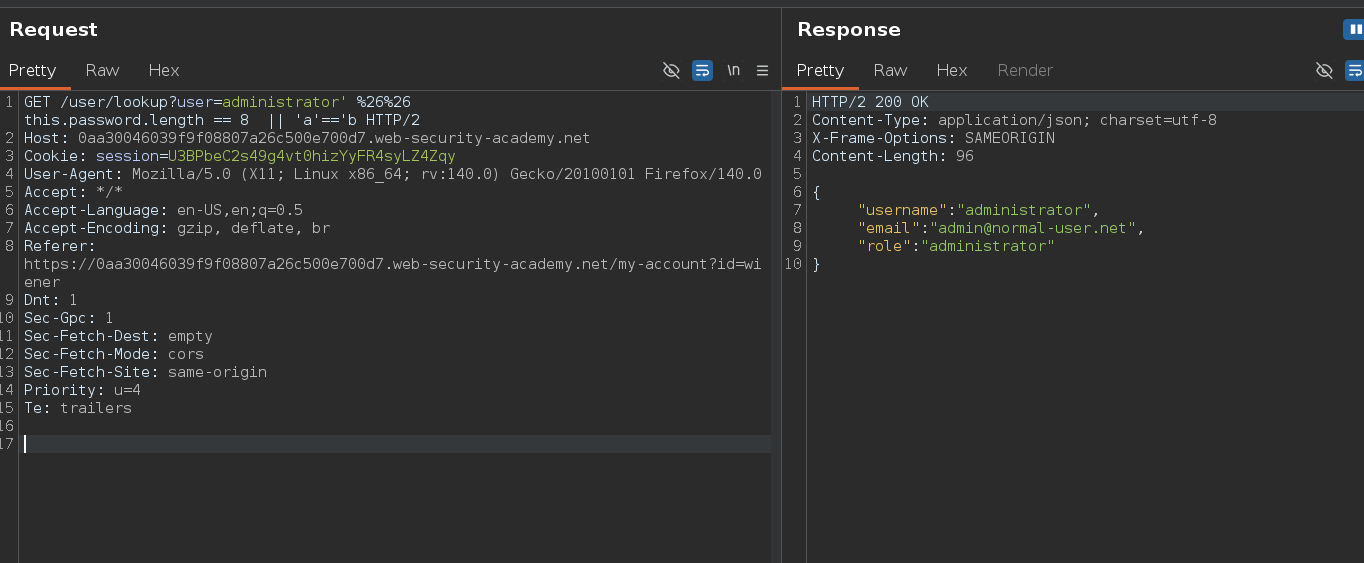
Task: Click the session cookie value
Action: pyautogui.click(x=311, y=156)
